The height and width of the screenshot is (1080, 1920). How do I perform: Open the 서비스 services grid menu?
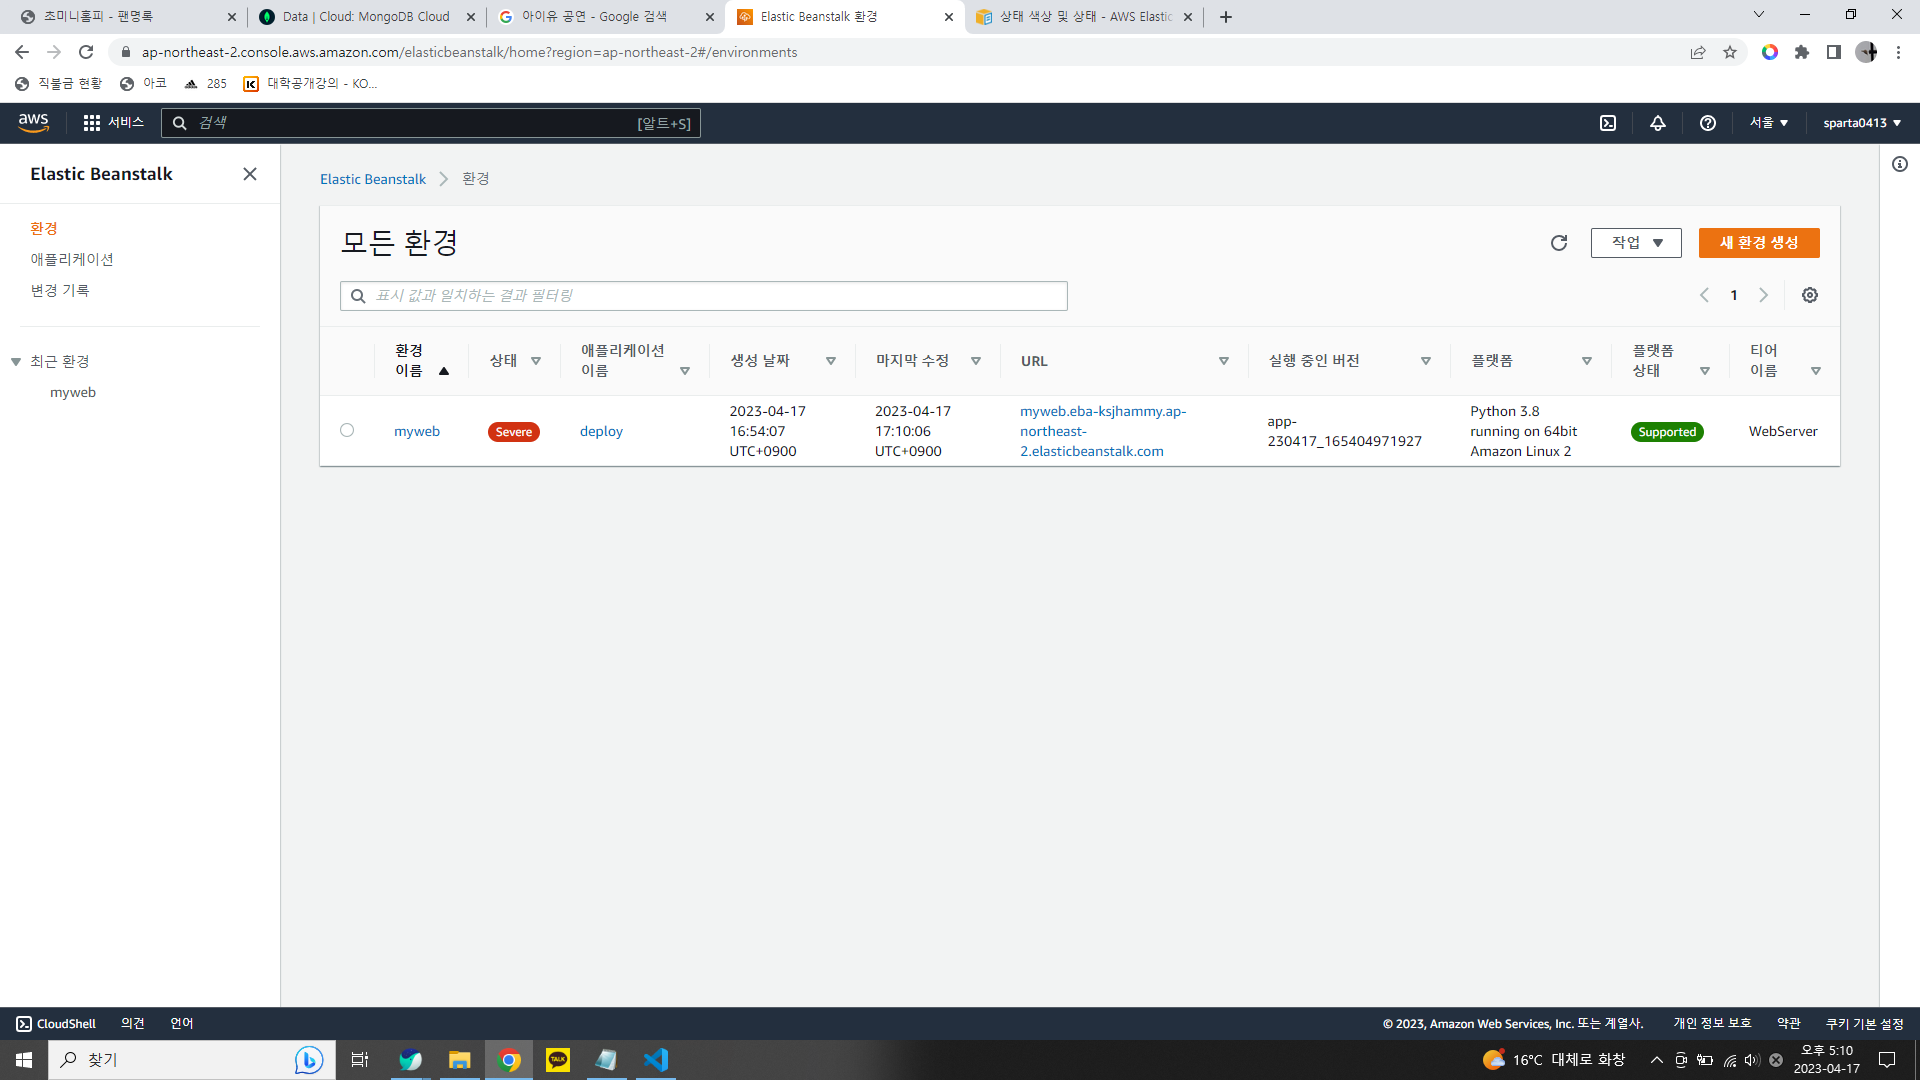[x=113, y=122]
